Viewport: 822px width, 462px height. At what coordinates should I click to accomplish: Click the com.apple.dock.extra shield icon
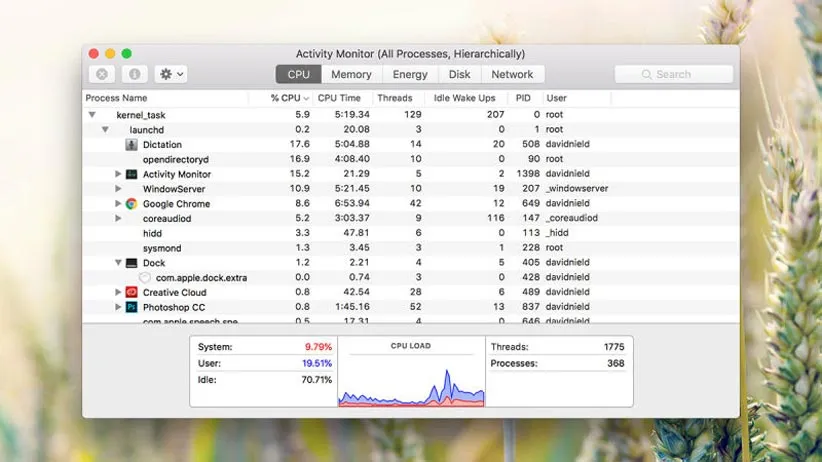click(x=145, y=277)
